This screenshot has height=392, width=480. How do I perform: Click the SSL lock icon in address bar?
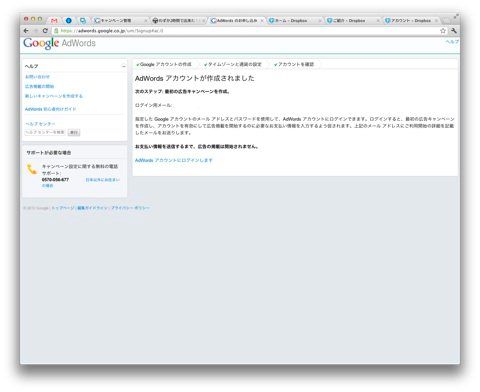click(56, 31)
